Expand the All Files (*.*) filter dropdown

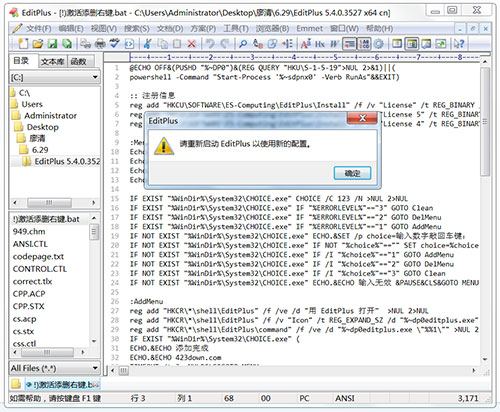point(55,368)
